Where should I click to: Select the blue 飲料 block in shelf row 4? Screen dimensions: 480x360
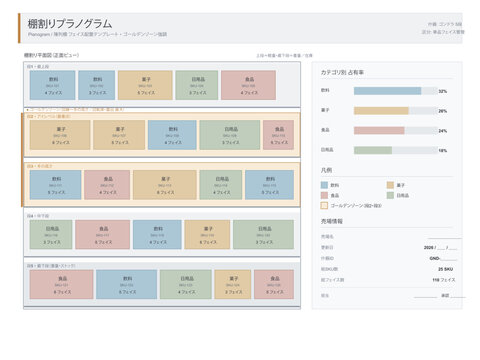click(157, 235)
